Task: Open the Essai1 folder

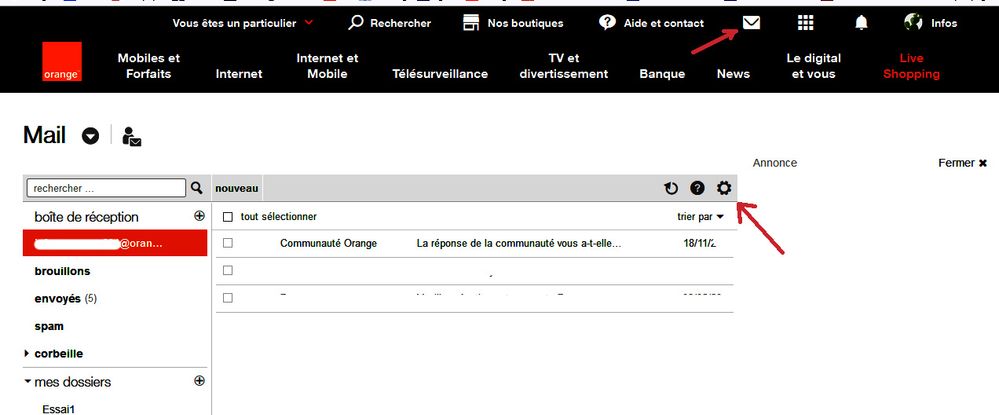Action: coord(59,409)
